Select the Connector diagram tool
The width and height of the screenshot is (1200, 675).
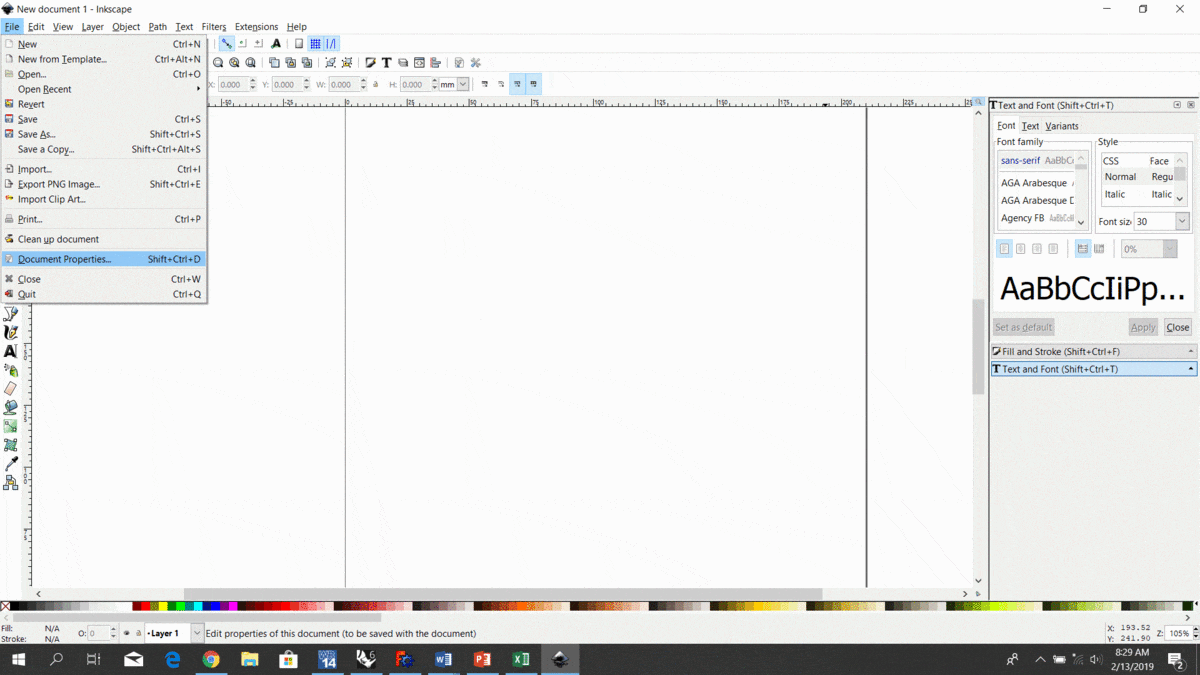(x=11, y=483)
